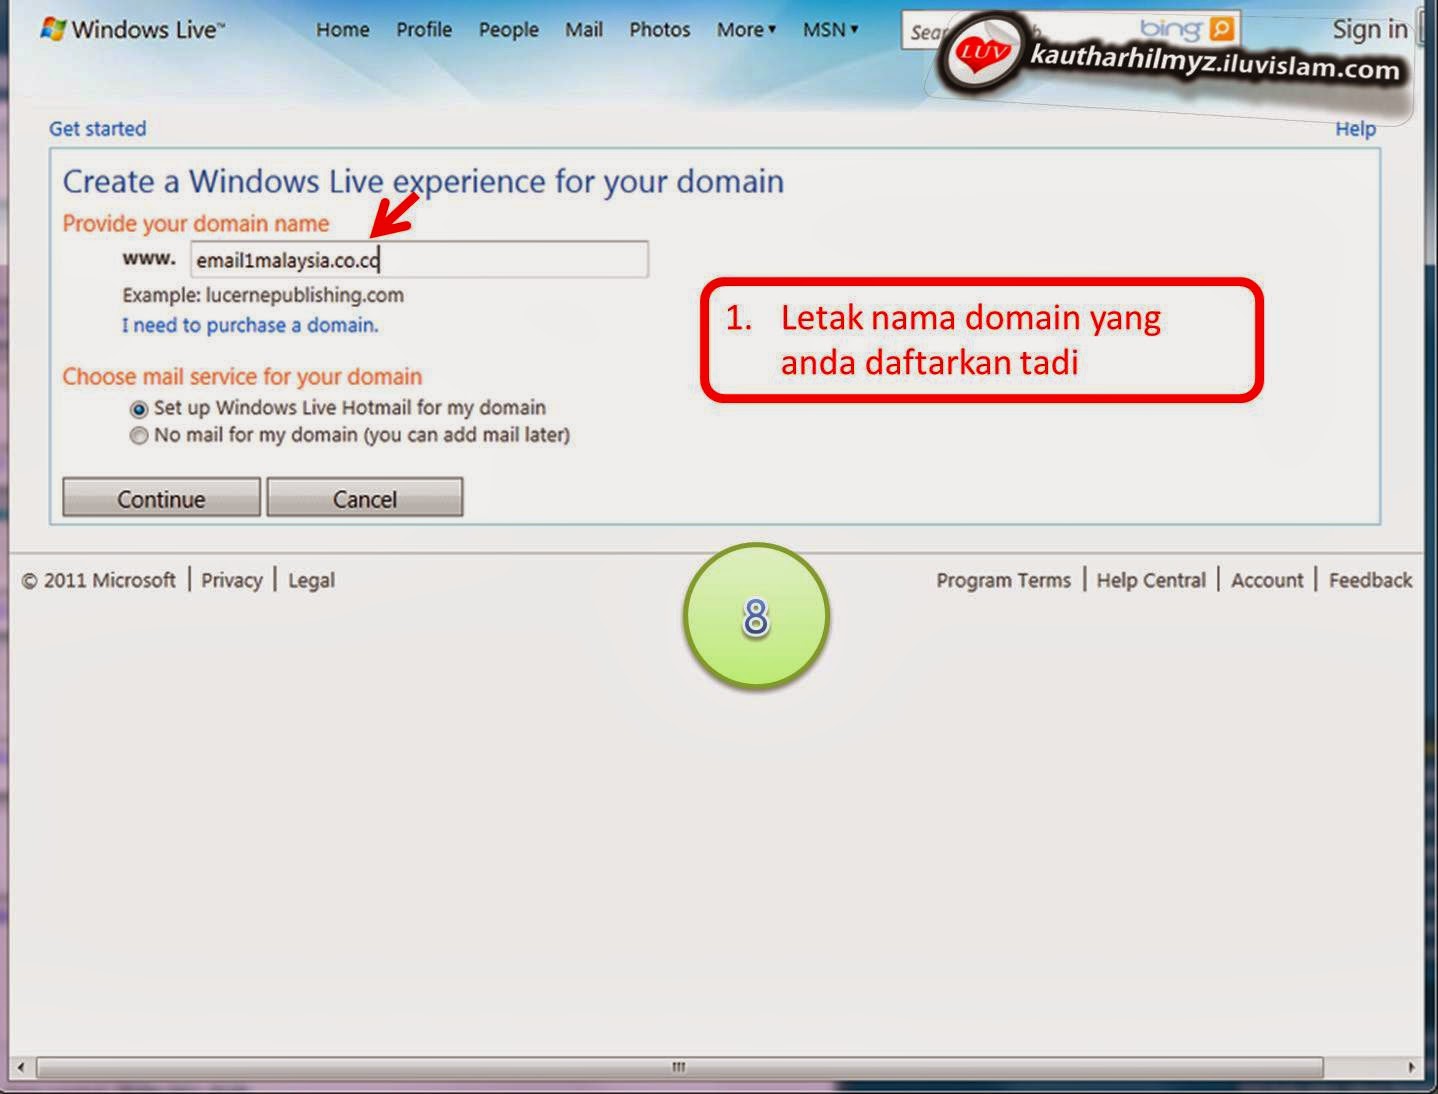Expand the More dropdown menu
This screenshot has height=1094, width=1438.
coord(746,30)
